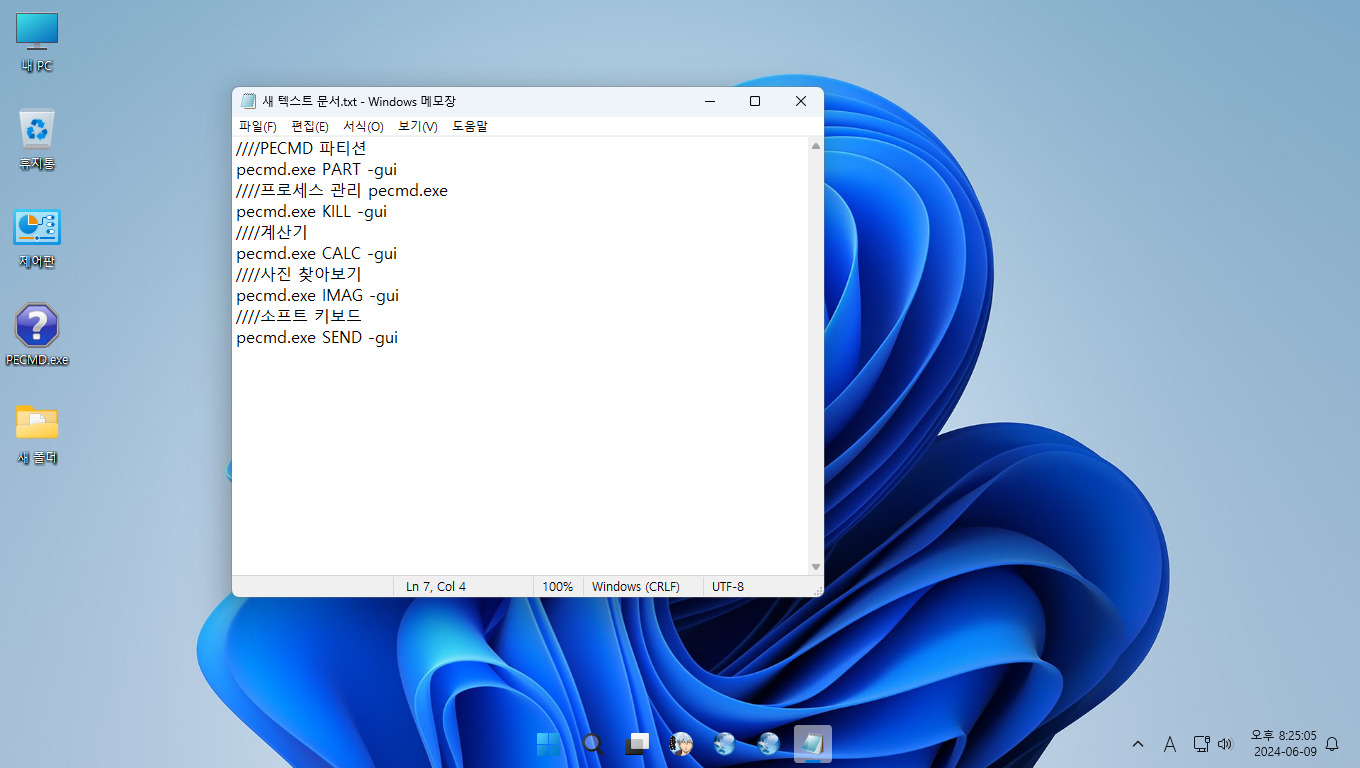The width and height of the screenshot is (1360, 768).
Task: Place cursor in line pecmd.exe PART -gui
Action: click(317, 169)
